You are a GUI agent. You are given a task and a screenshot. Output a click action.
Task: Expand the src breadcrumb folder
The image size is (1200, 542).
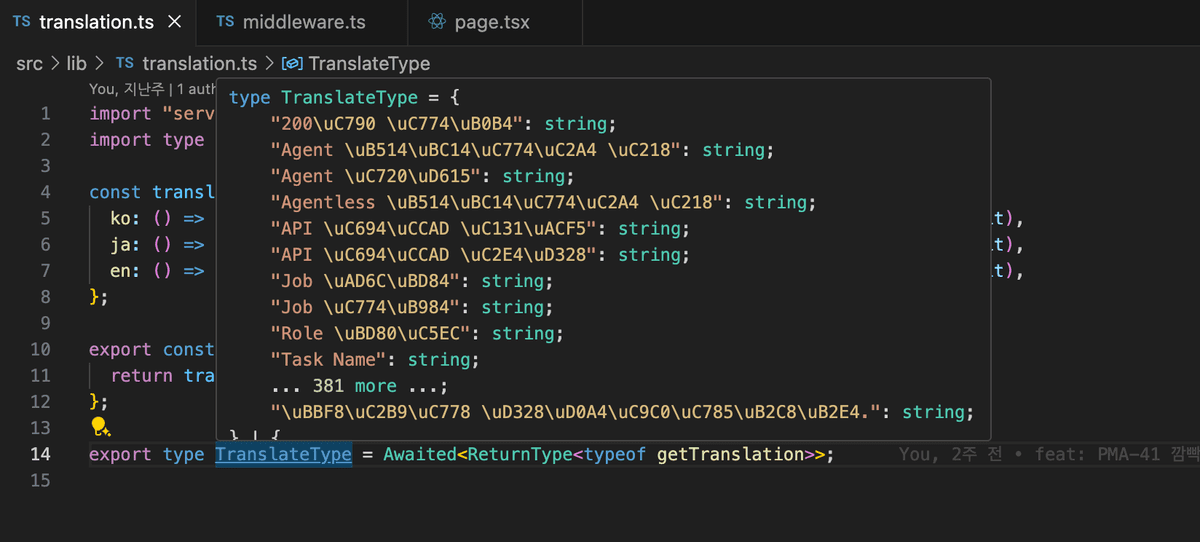(x=29, y=64)
